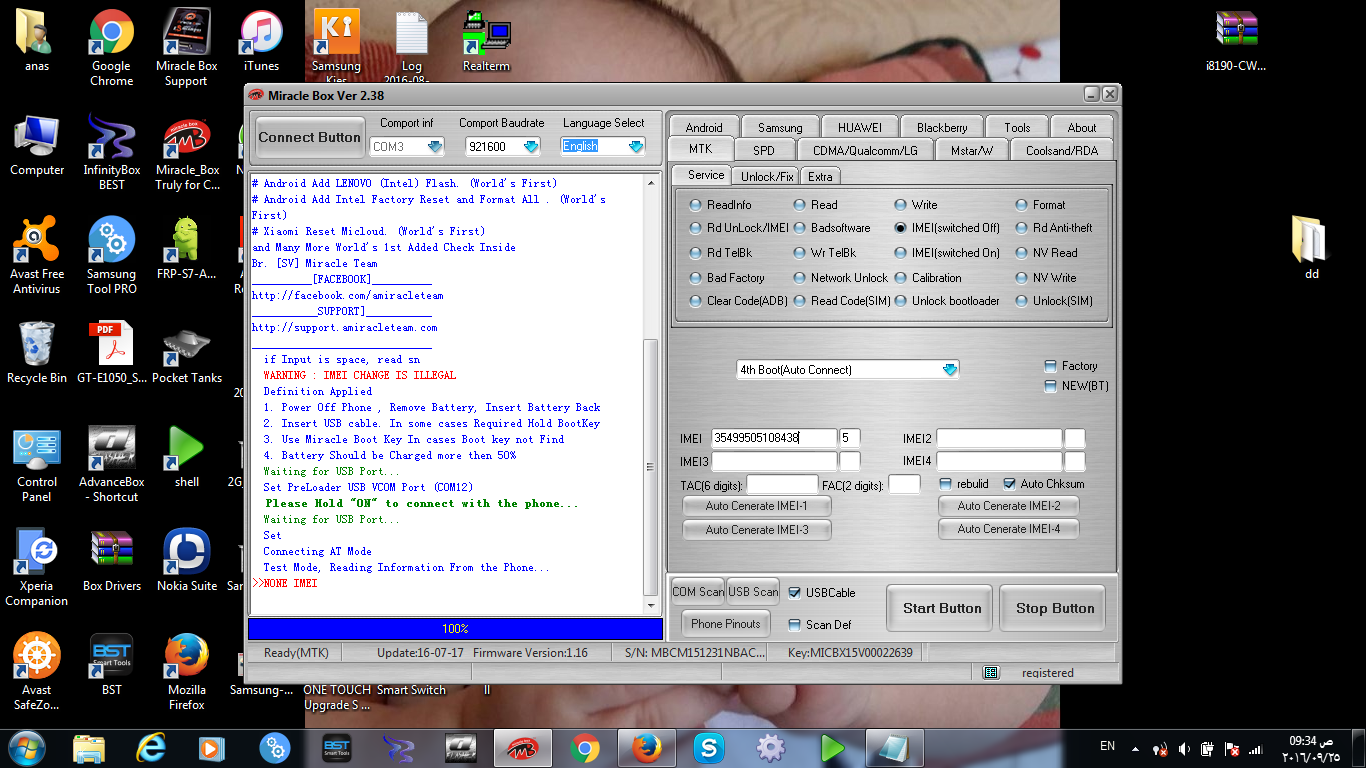Viewport: 1366px width, 768px height.
Task: Open the GT-E1050 PDF file icon
Action: (x=111, y=352)
